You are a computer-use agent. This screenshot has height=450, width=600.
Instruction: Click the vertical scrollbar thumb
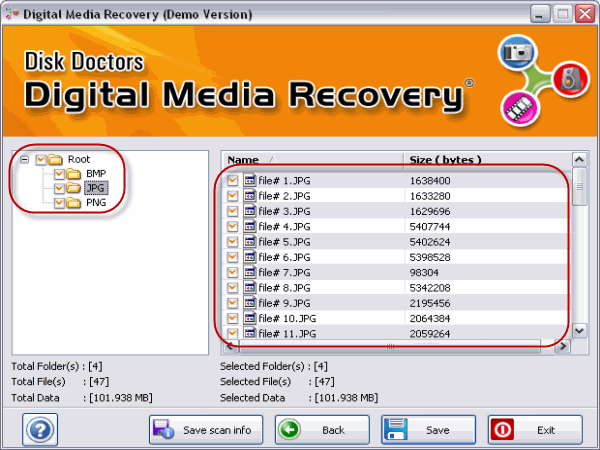coord(579,186)
